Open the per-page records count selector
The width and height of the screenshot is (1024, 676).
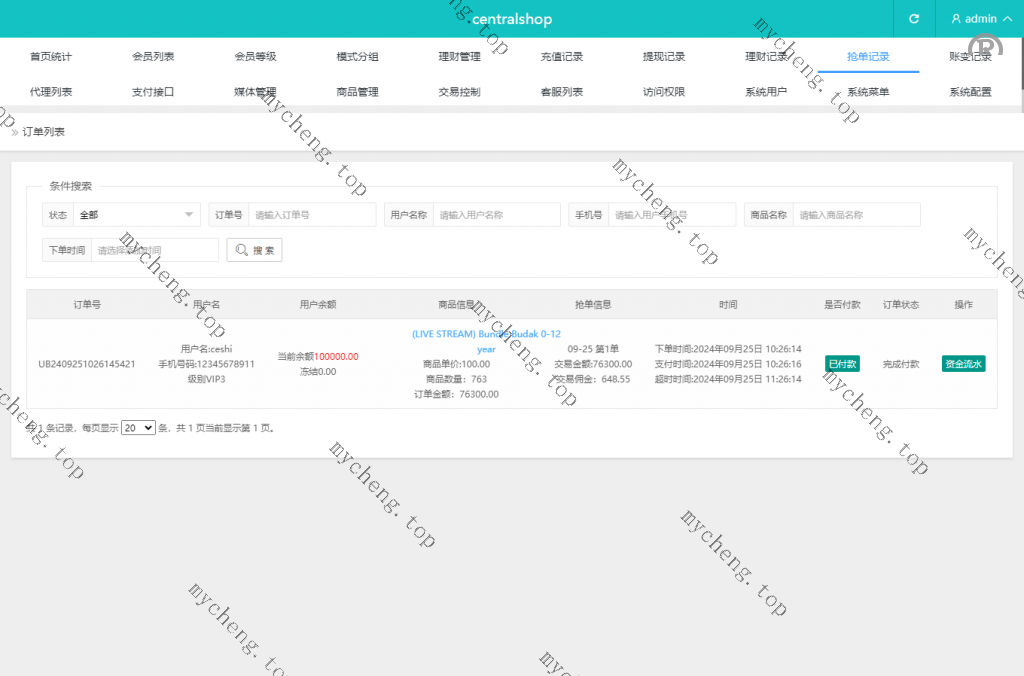pyautogui.click(x=138, y=427)
